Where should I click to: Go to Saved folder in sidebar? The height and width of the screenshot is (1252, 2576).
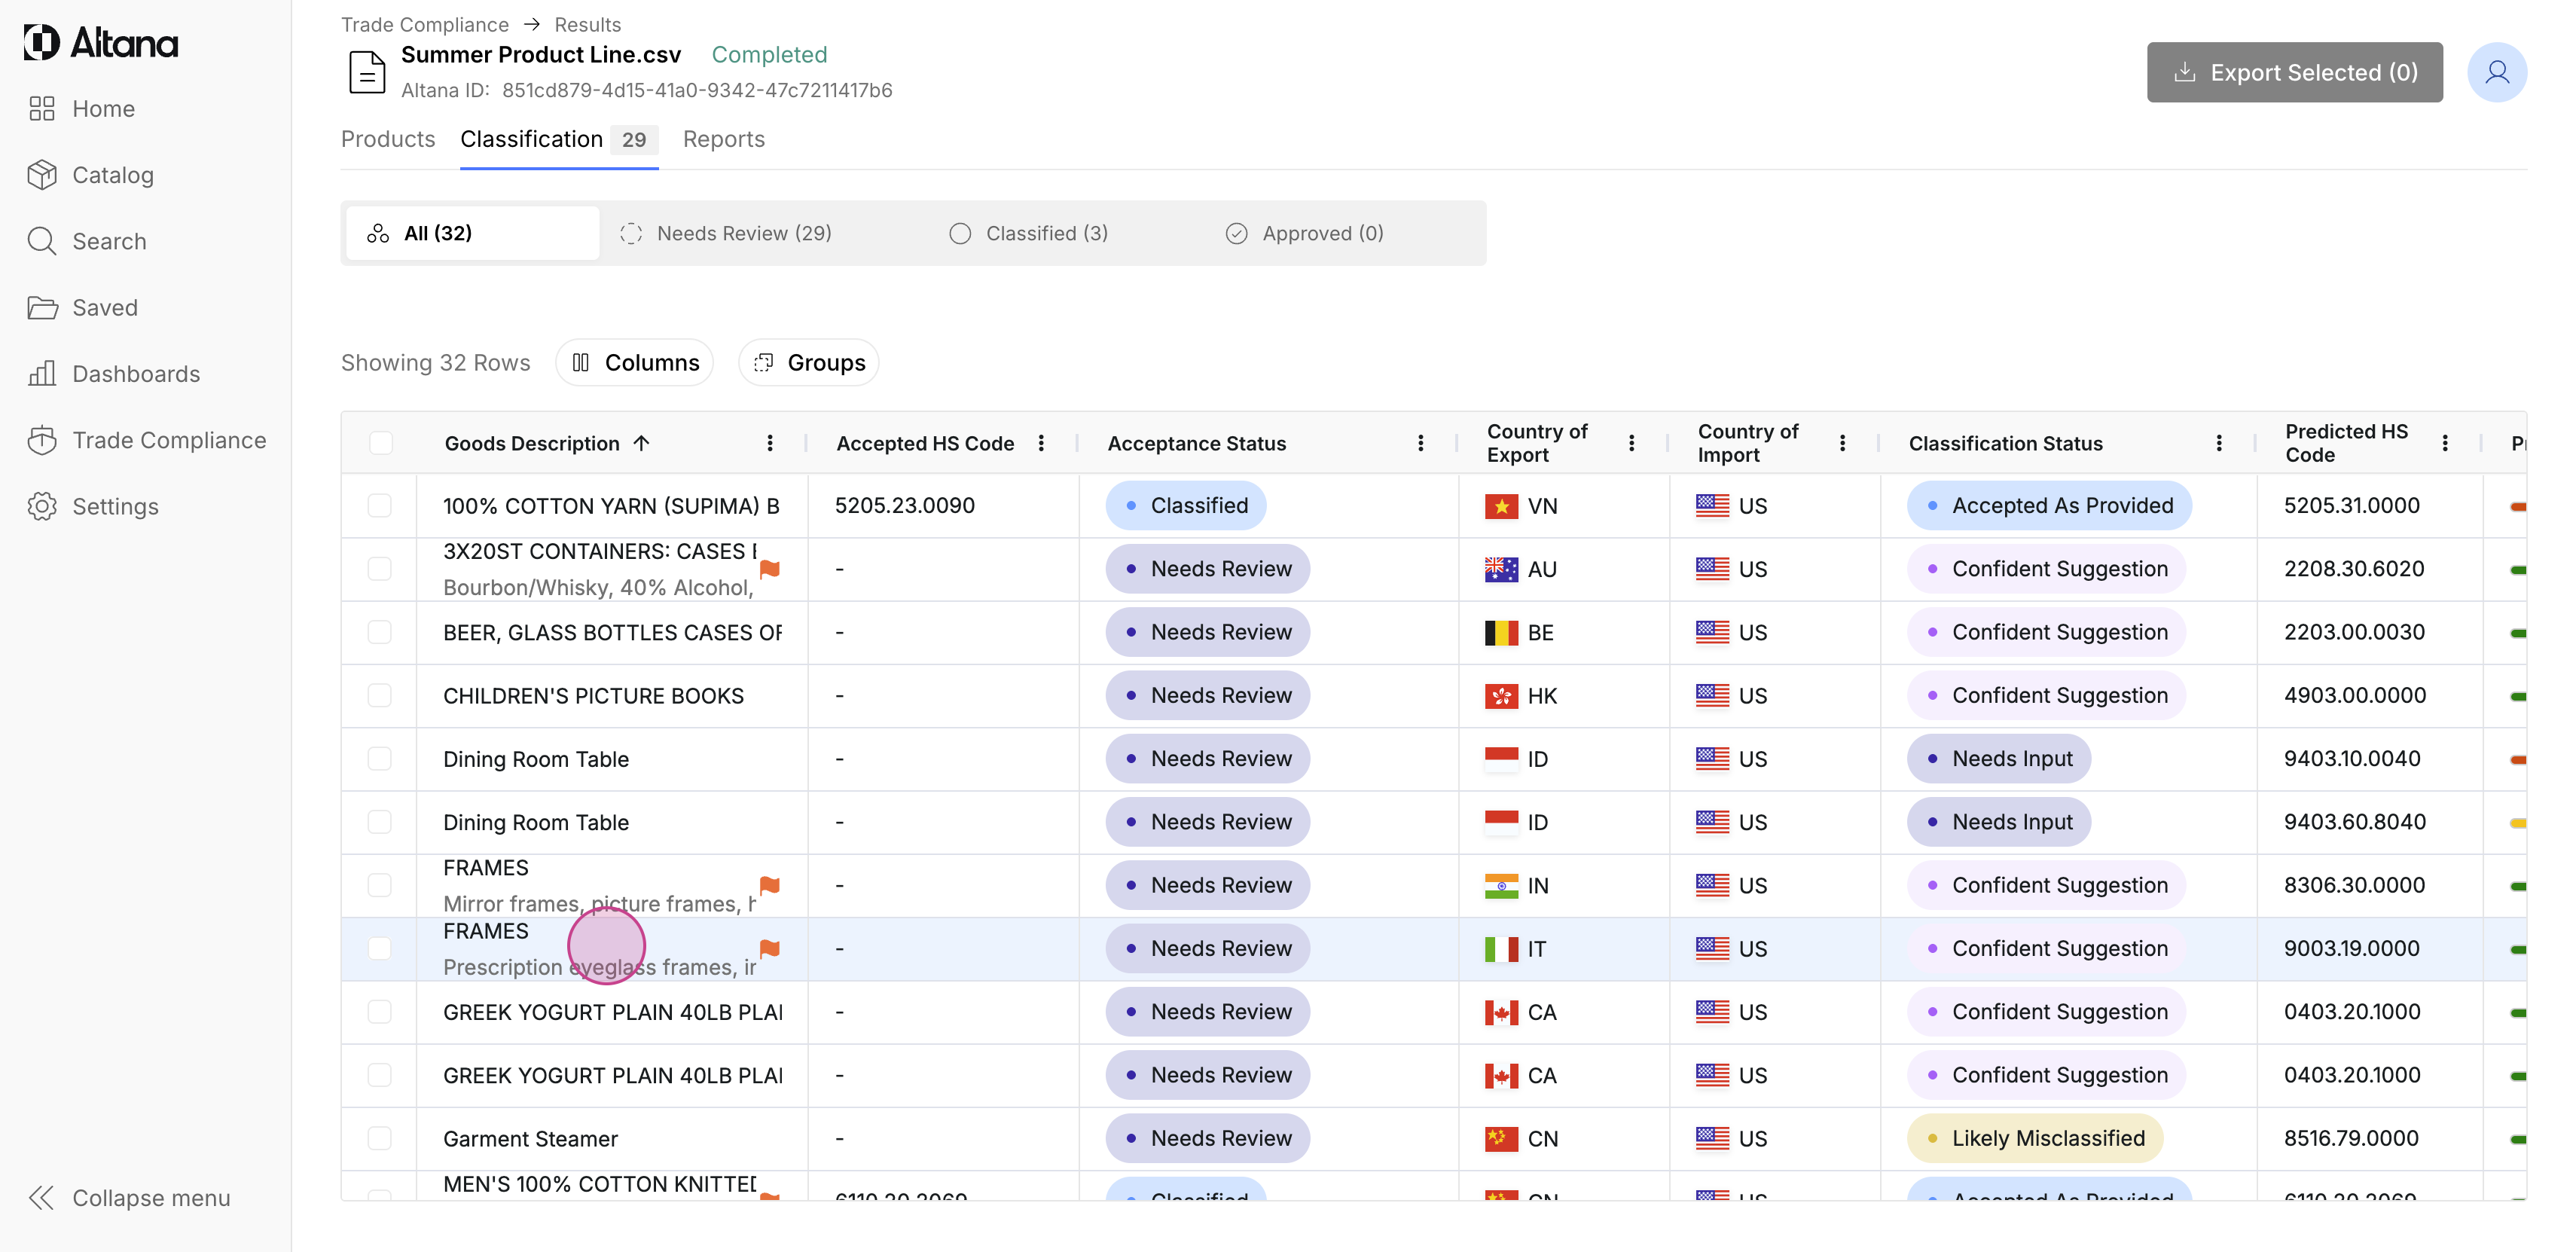[104, 308]
